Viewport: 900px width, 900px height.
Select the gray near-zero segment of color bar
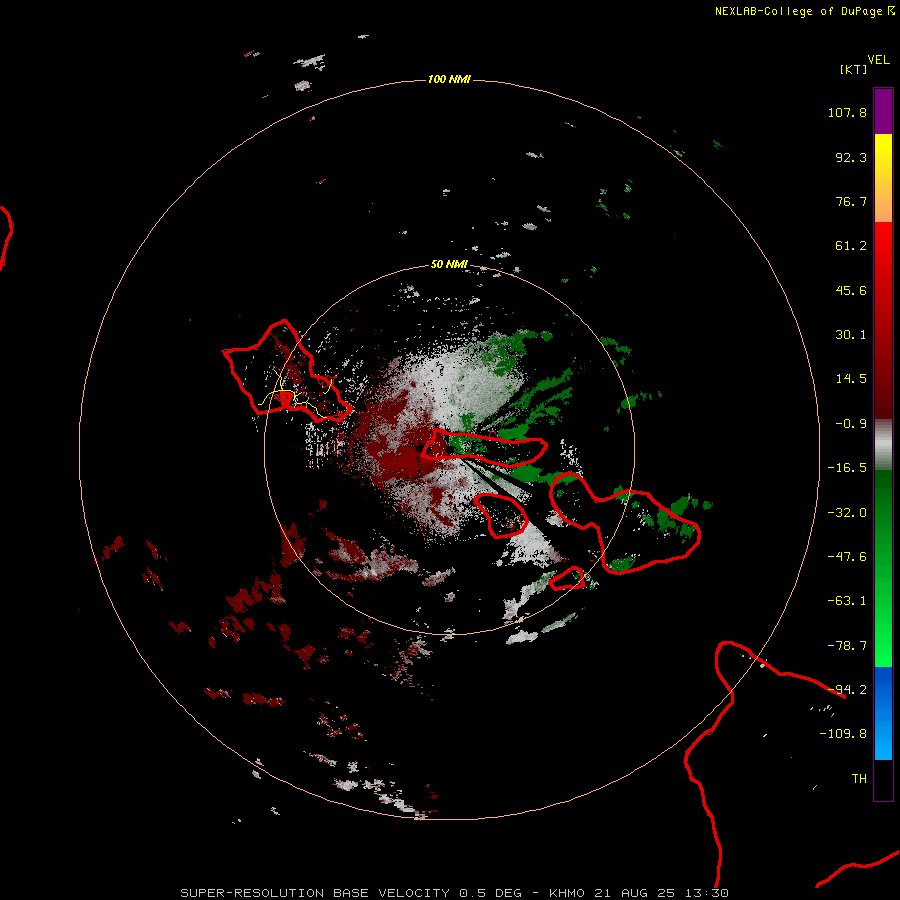883,445
